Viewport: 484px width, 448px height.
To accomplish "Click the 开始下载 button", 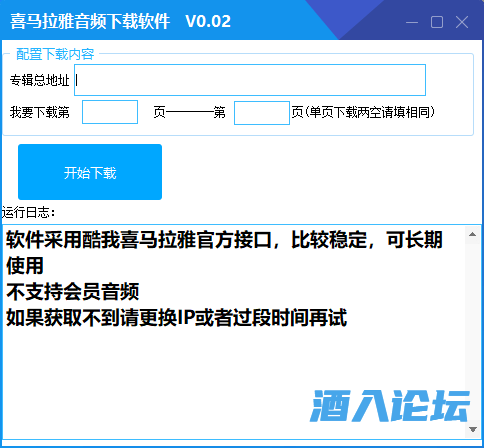I will click(x=90, y=172).
